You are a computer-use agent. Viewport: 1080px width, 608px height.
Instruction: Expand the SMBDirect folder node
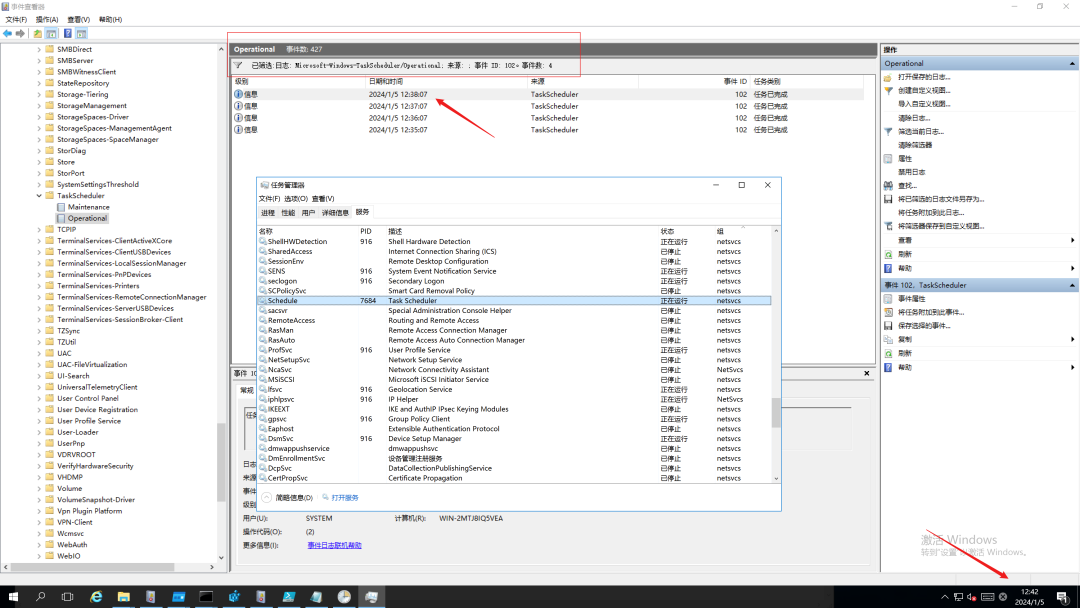click(39, 50)
